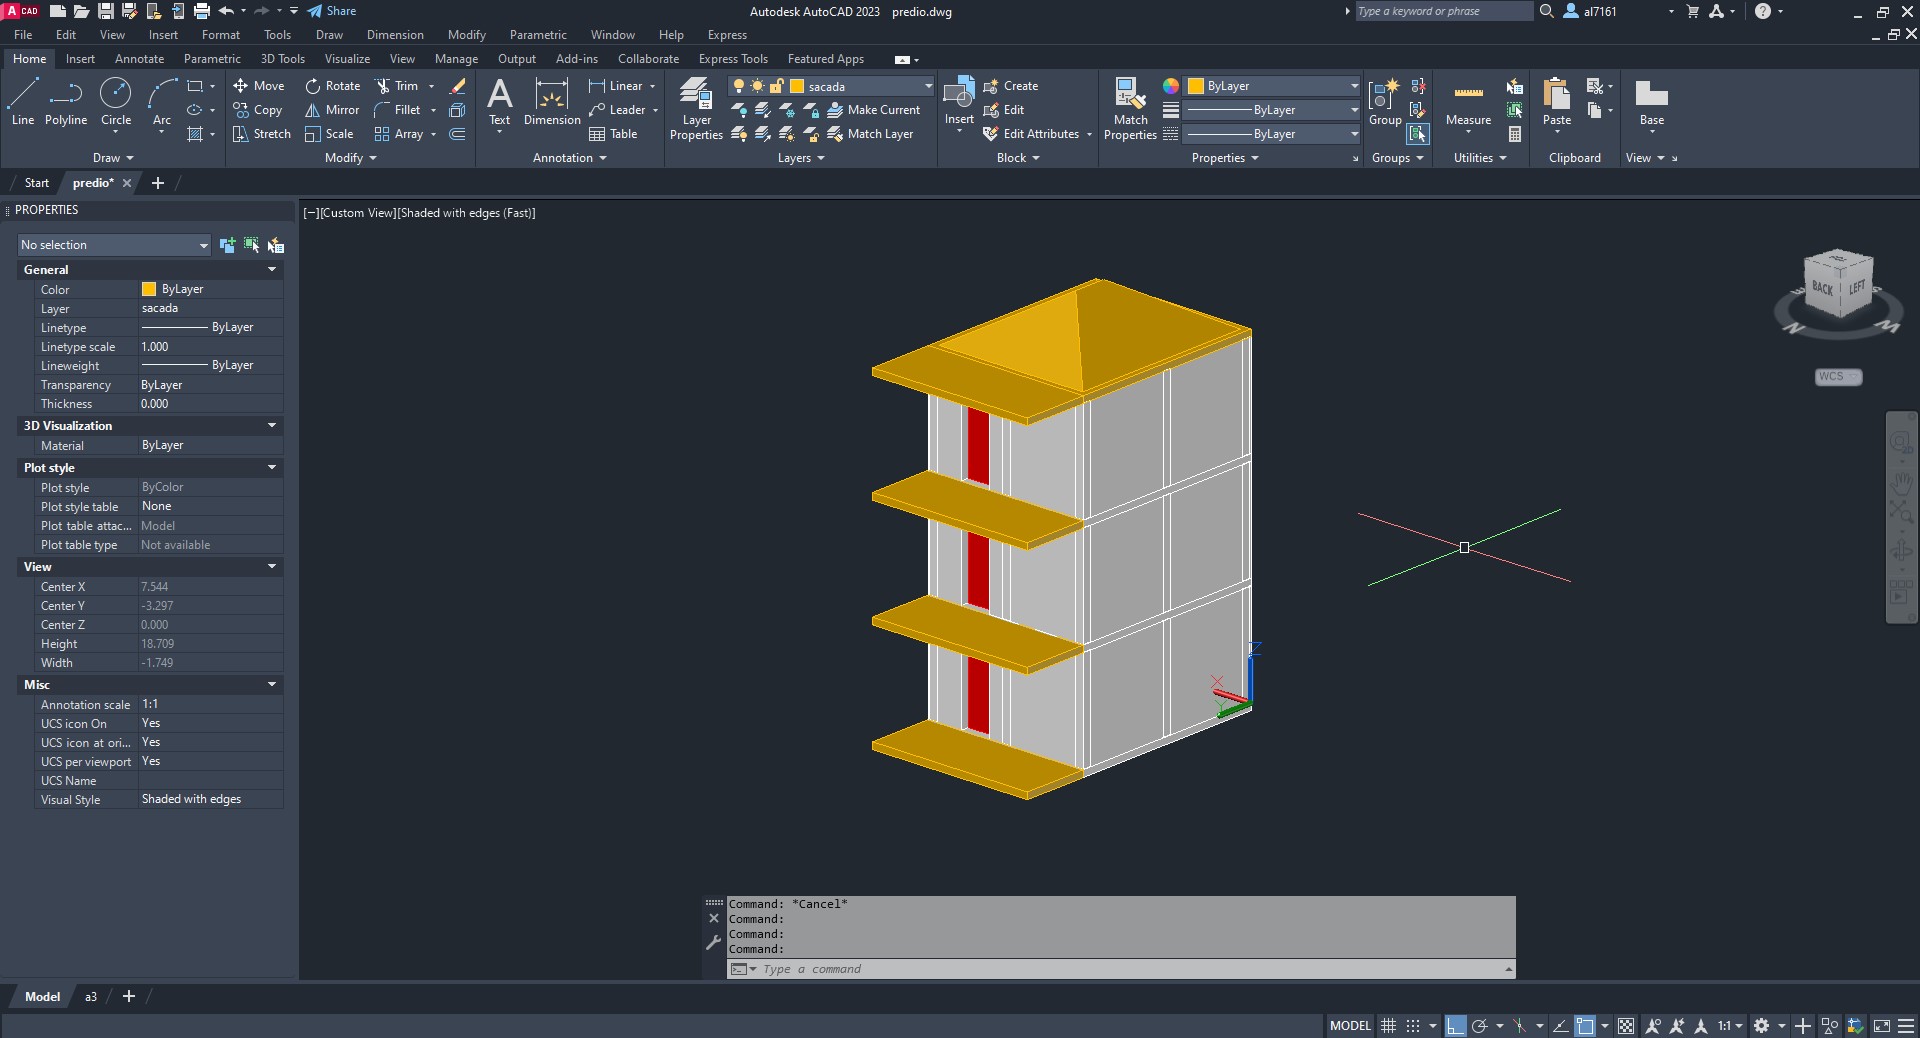
Task: Collapse the General properties section
Action: click(x=271, y=270)
